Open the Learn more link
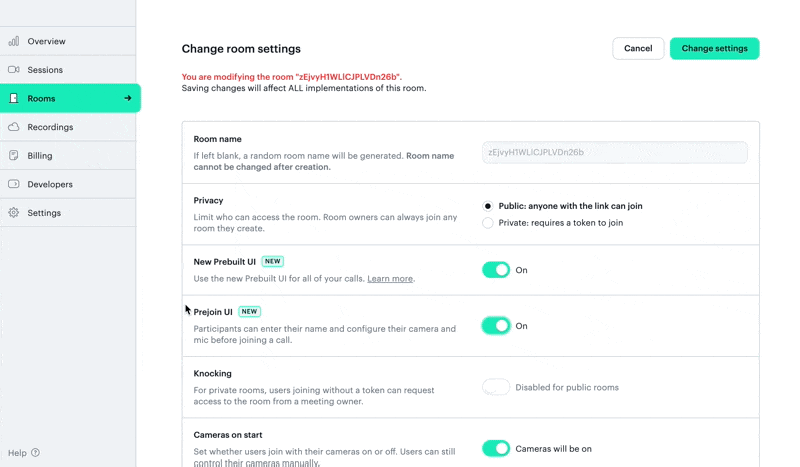Viewport: 800px width, 467px height. point(390,279)
